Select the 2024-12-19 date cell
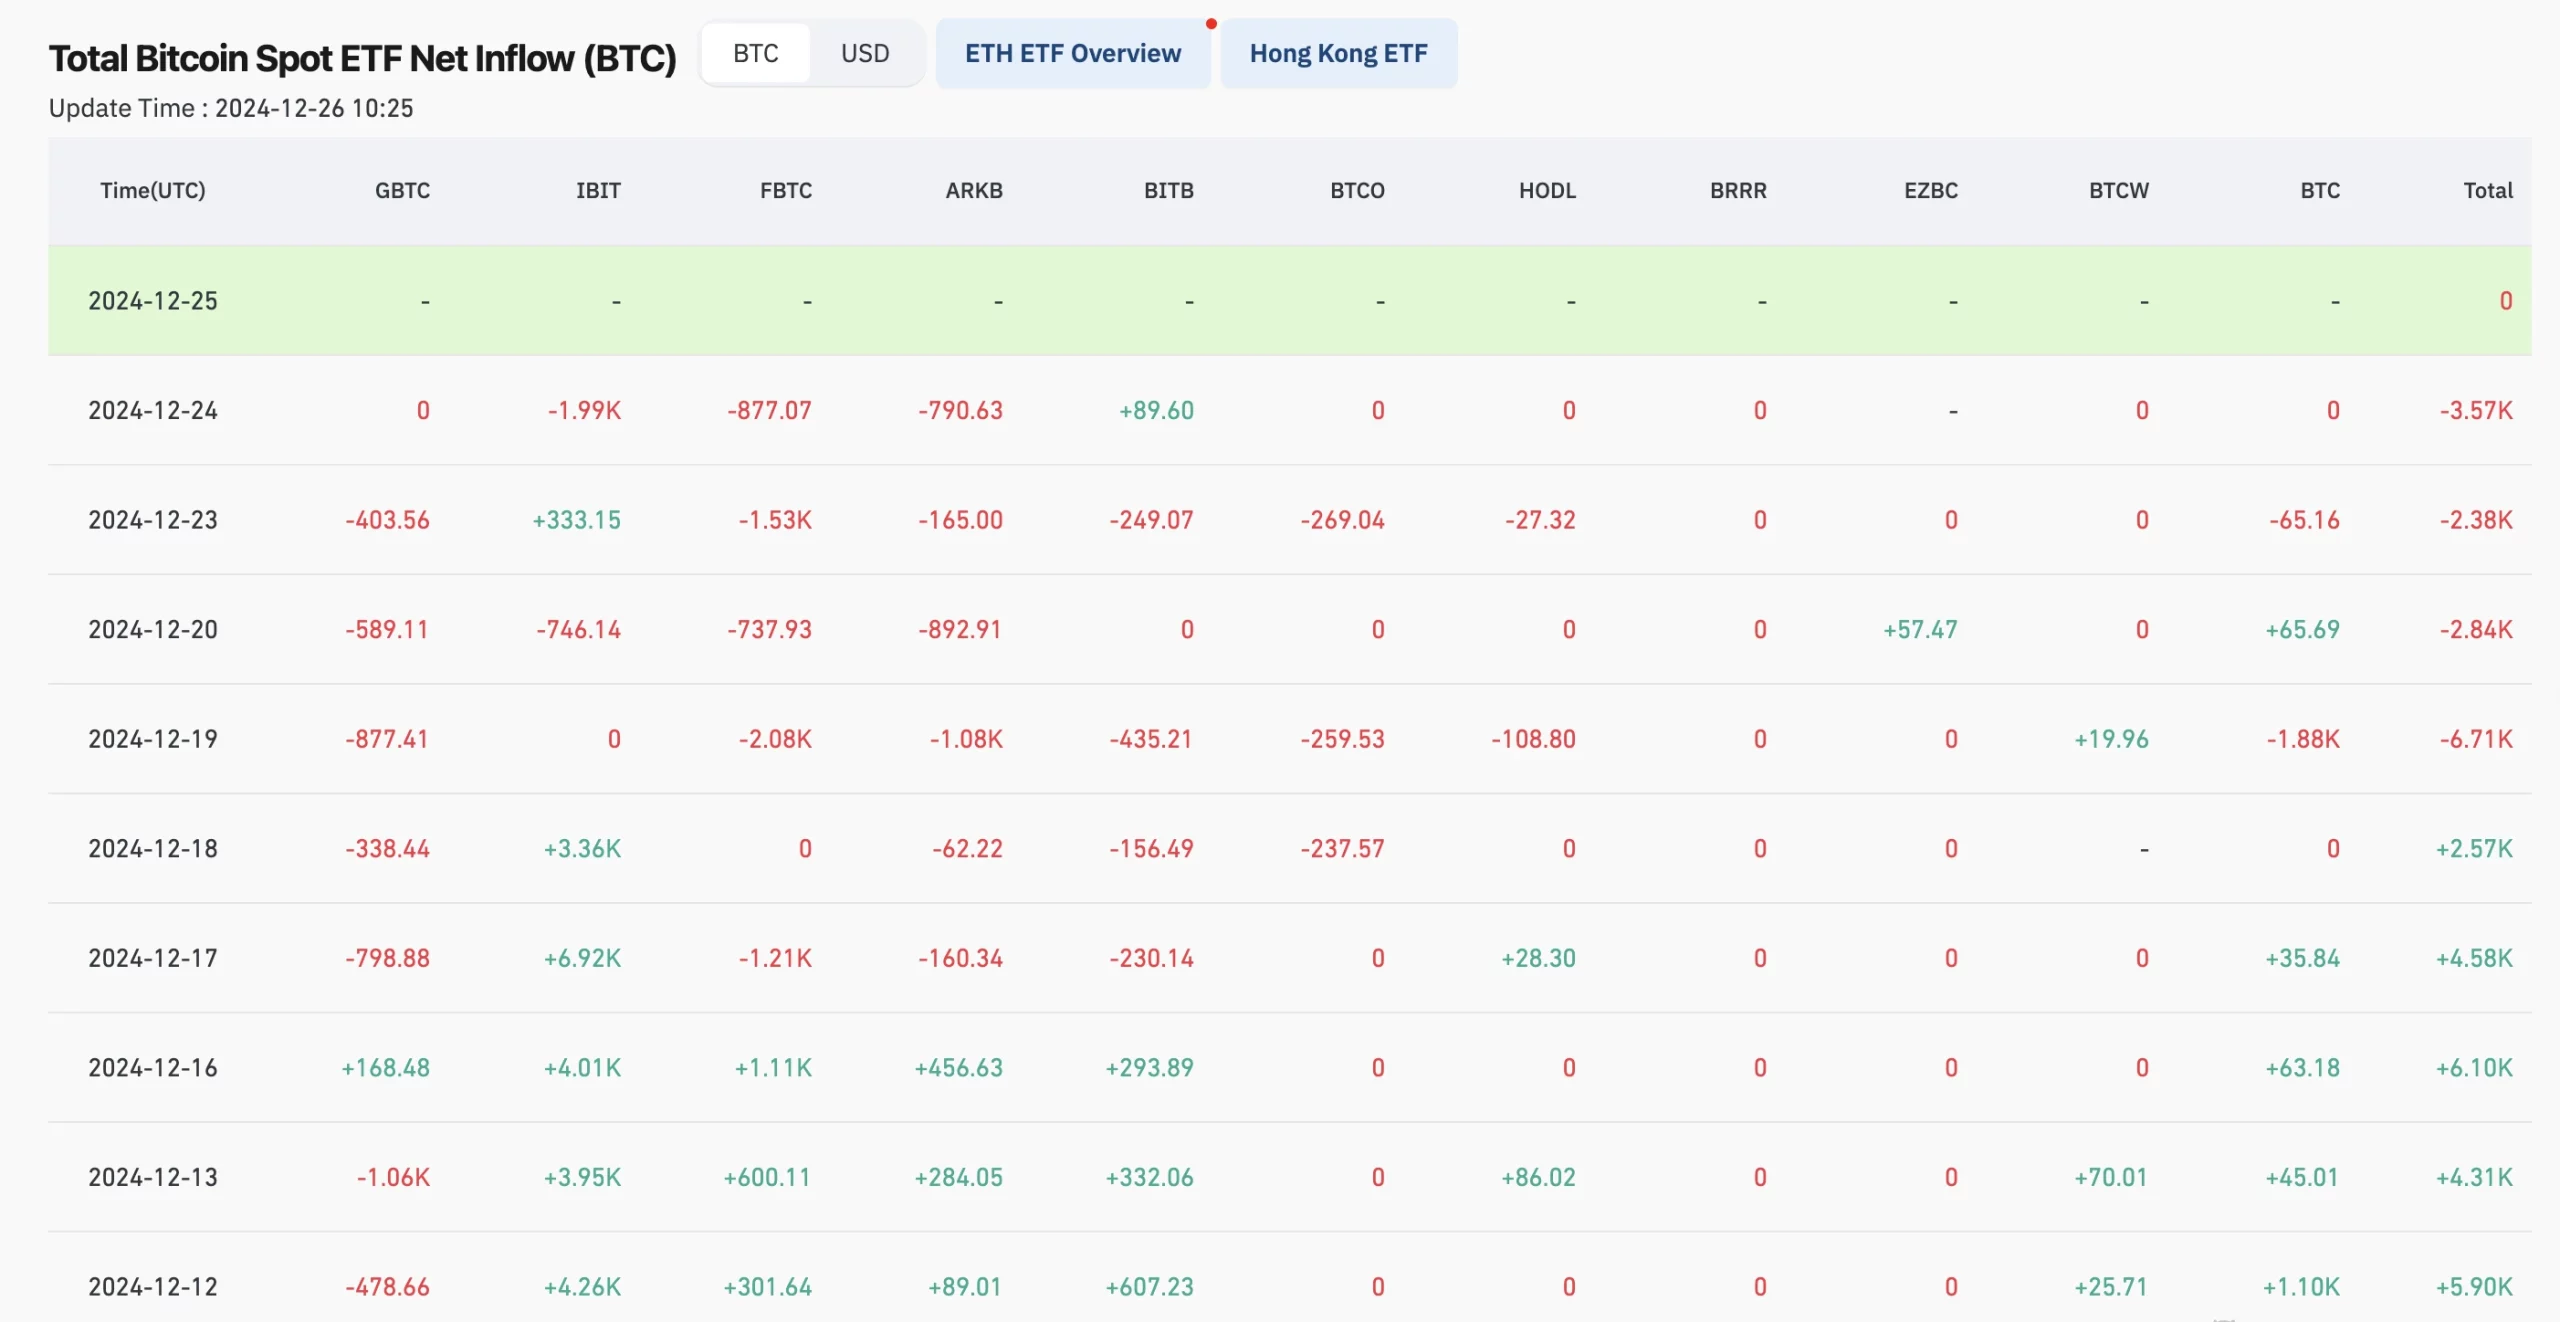 coord(153,739)
